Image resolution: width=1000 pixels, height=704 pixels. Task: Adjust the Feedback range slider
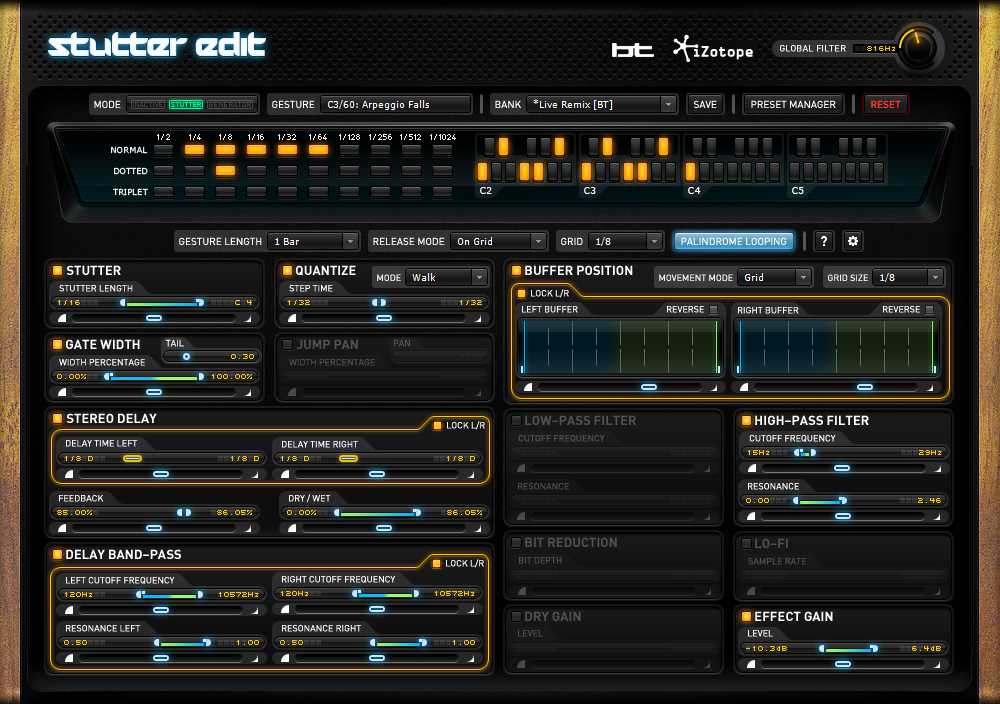click(184, 512)
